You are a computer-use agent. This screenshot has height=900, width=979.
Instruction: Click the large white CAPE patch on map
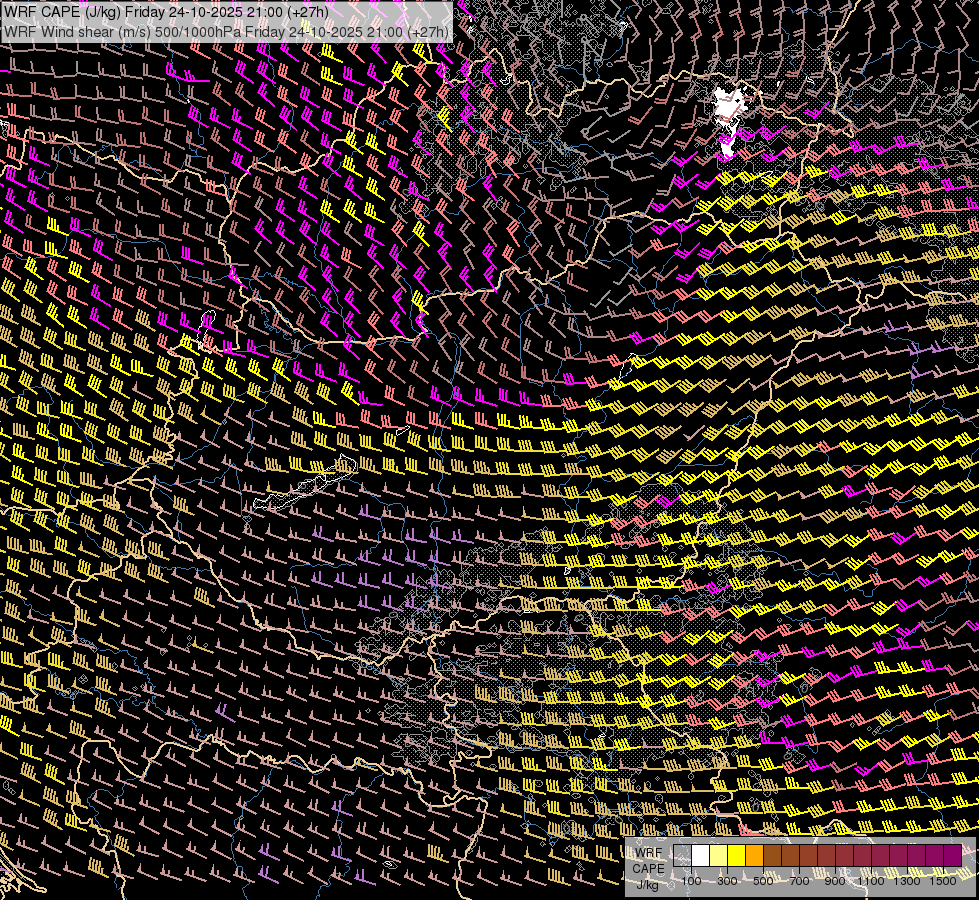[x=729, y=106]
